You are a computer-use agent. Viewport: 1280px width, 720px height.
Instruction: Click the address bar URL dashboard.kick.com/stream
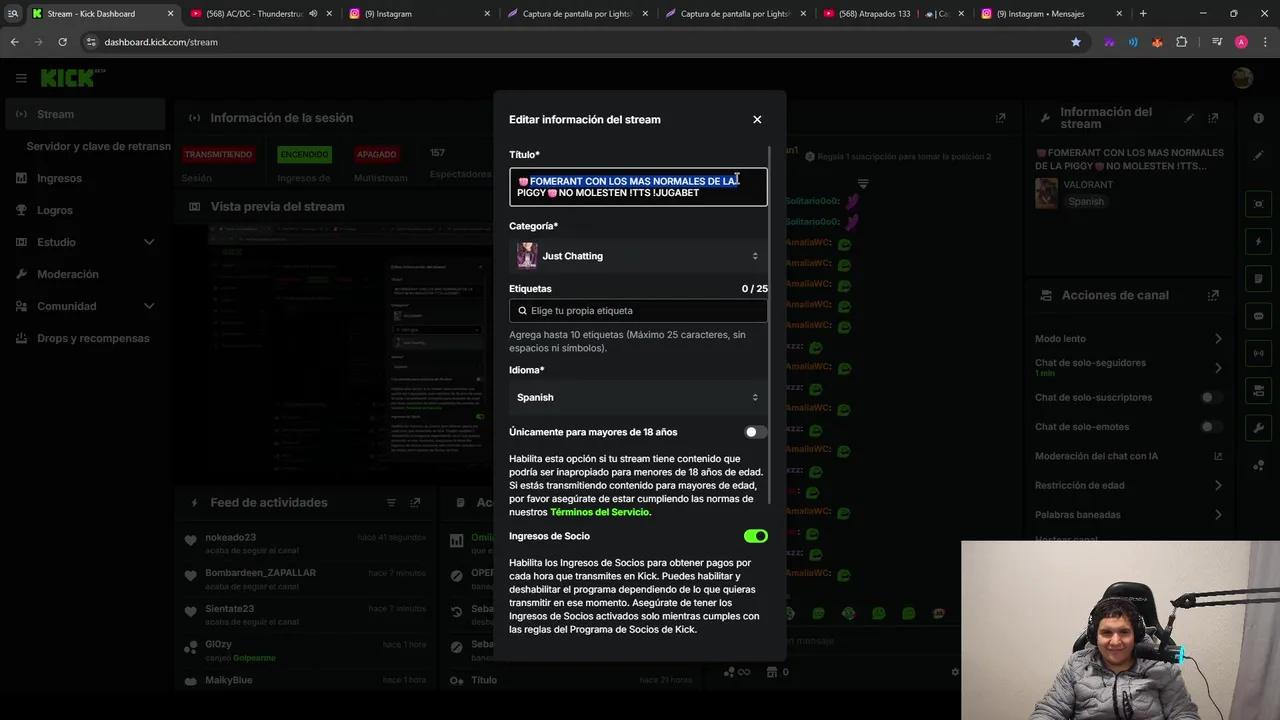coord(161,42)
